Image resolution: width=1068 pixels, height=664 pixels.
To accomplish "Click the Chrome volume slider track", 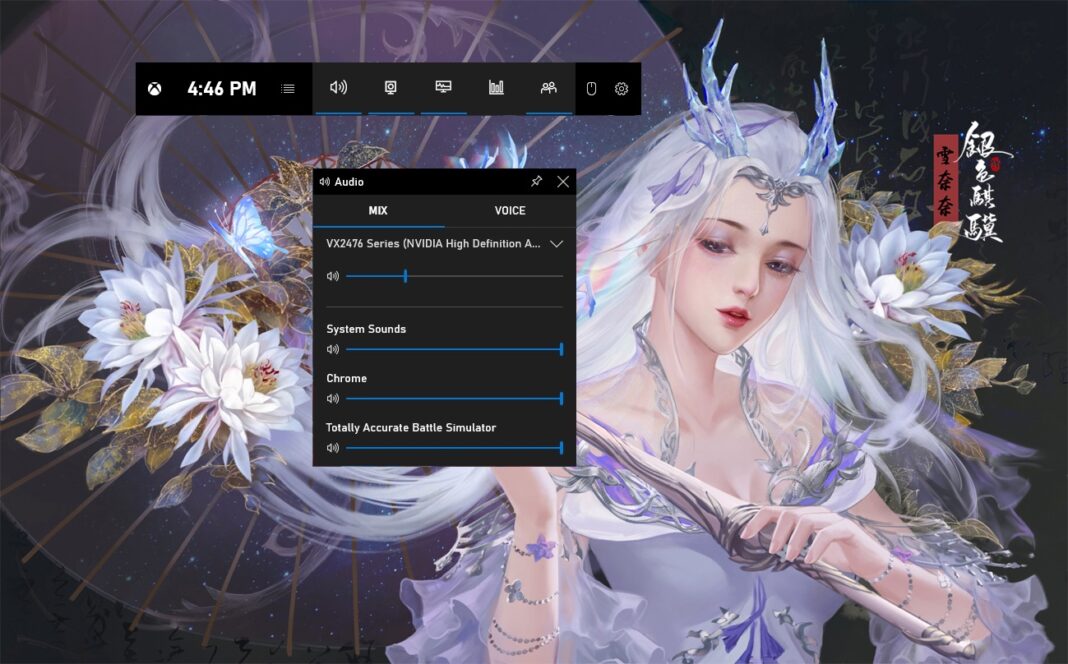I will (x=450, y=398).
